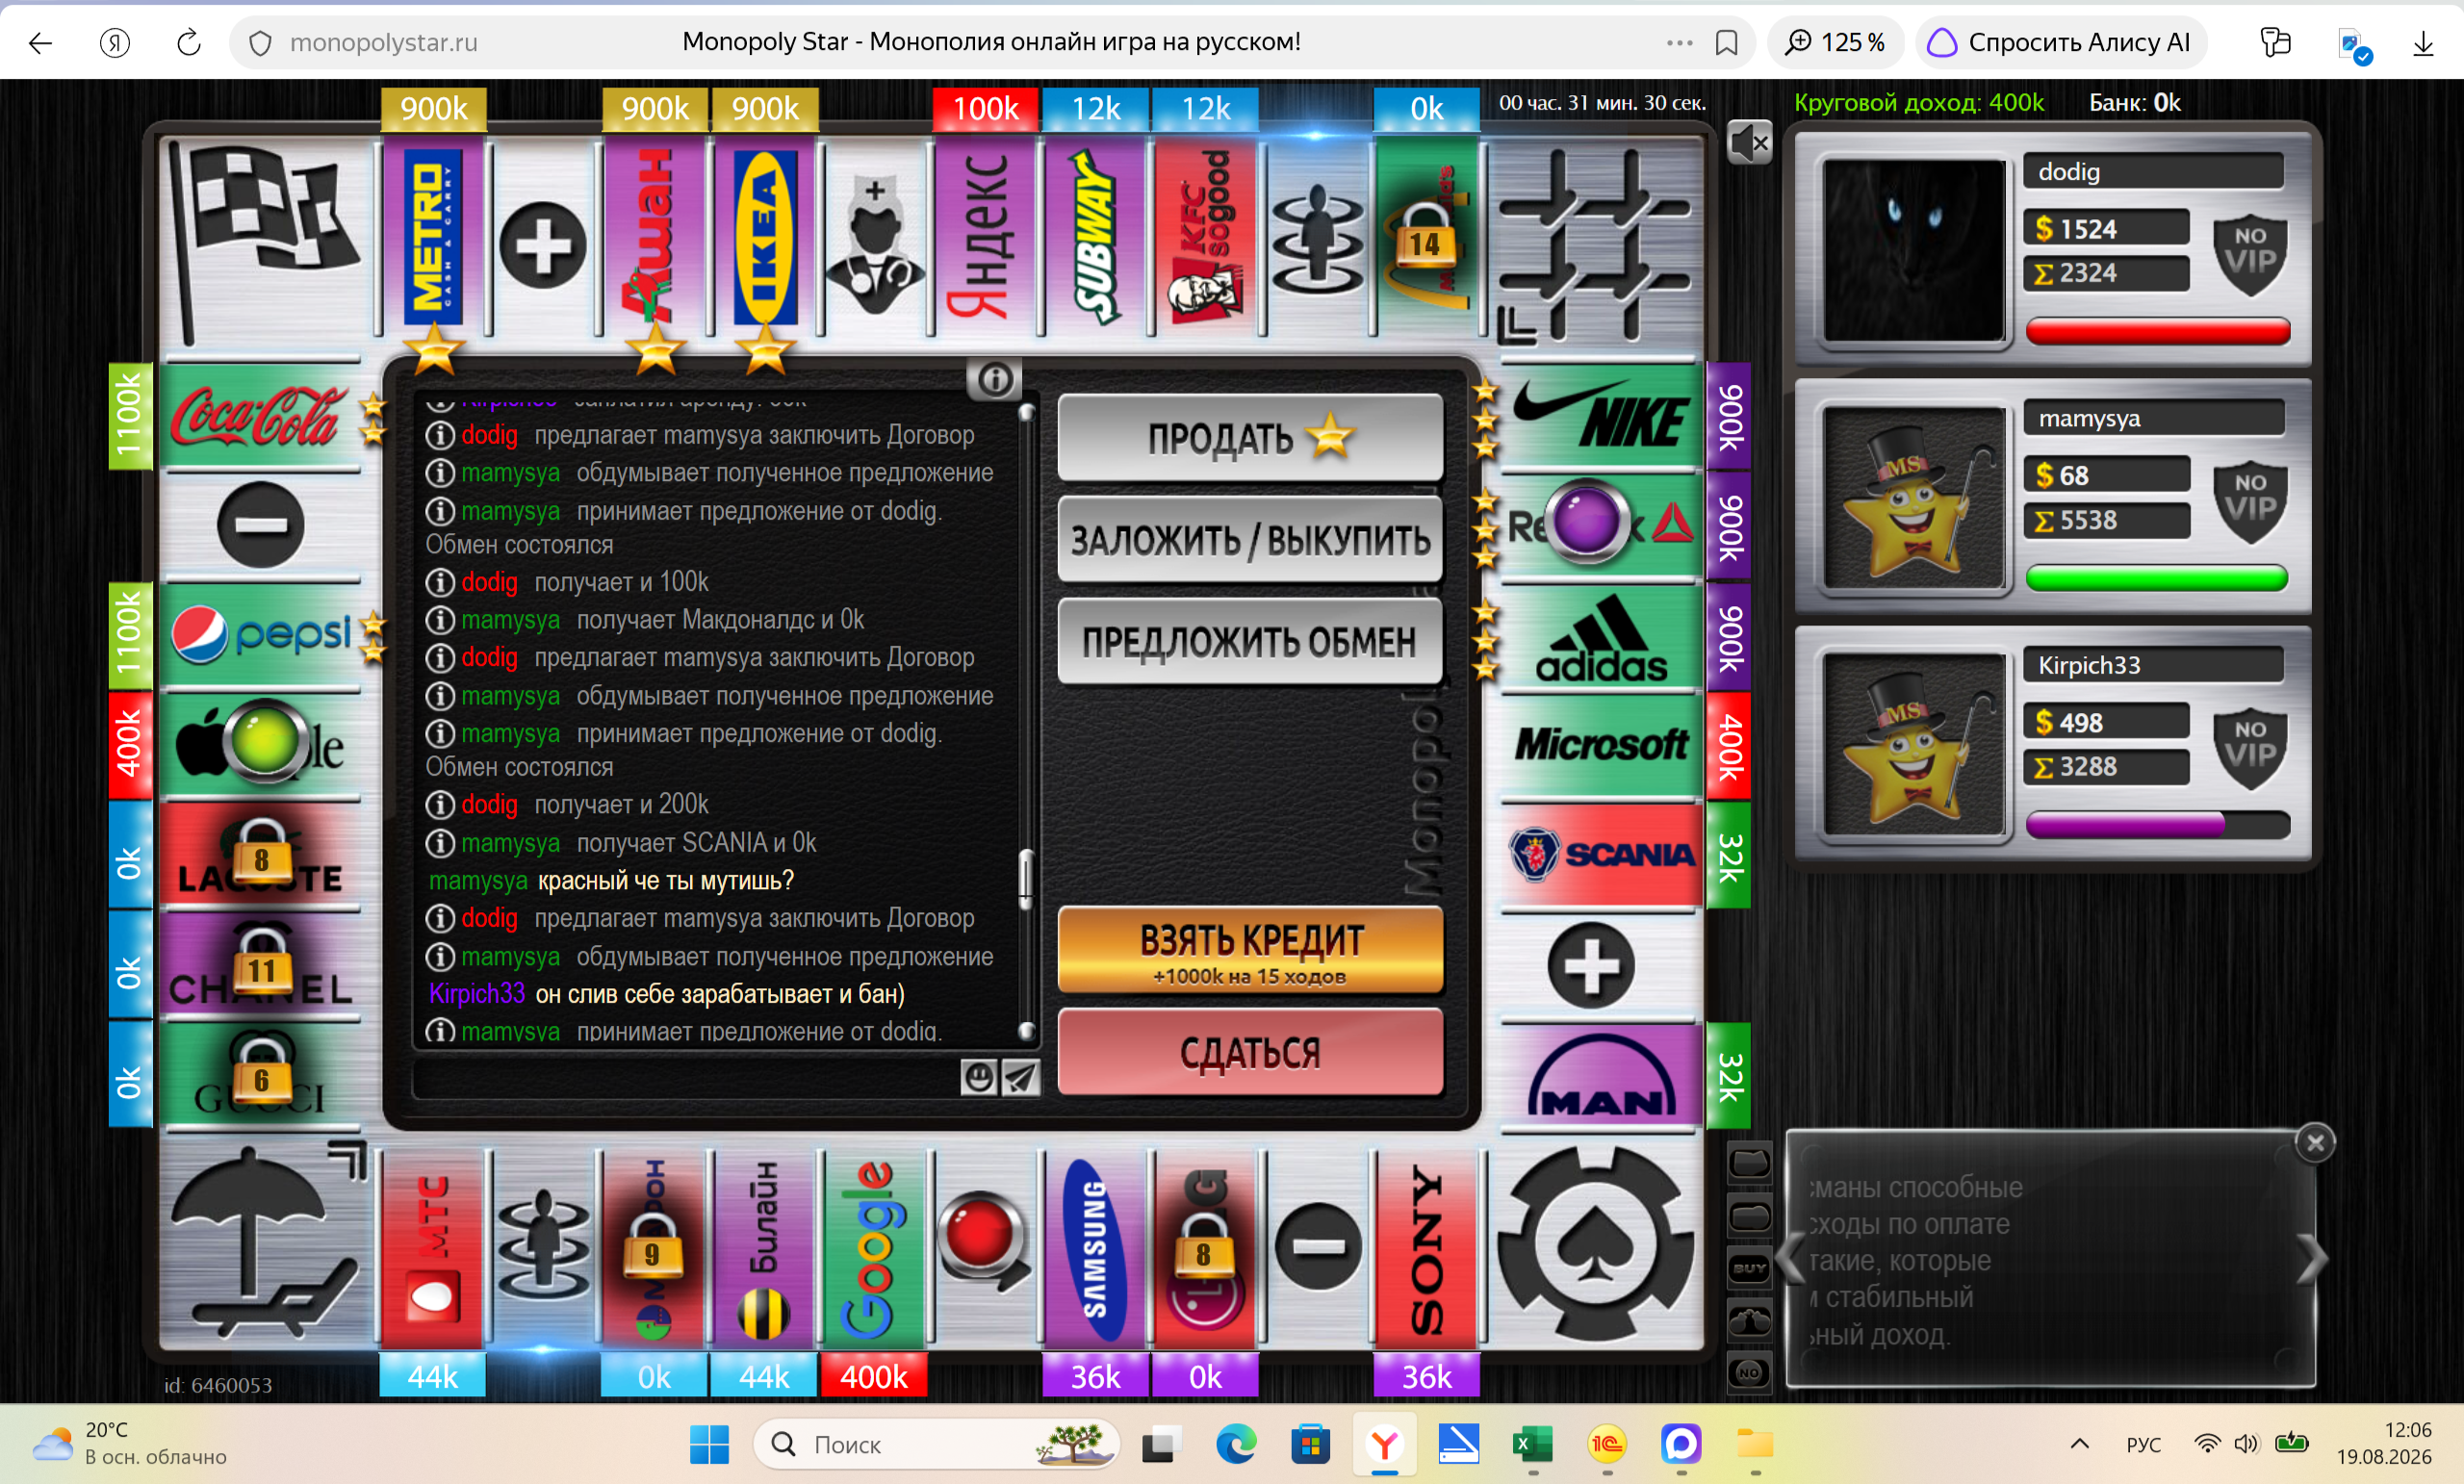Bookmark this page in the address bar
This screenshot has width=2464, height=1484.
tap(1727, 42)
